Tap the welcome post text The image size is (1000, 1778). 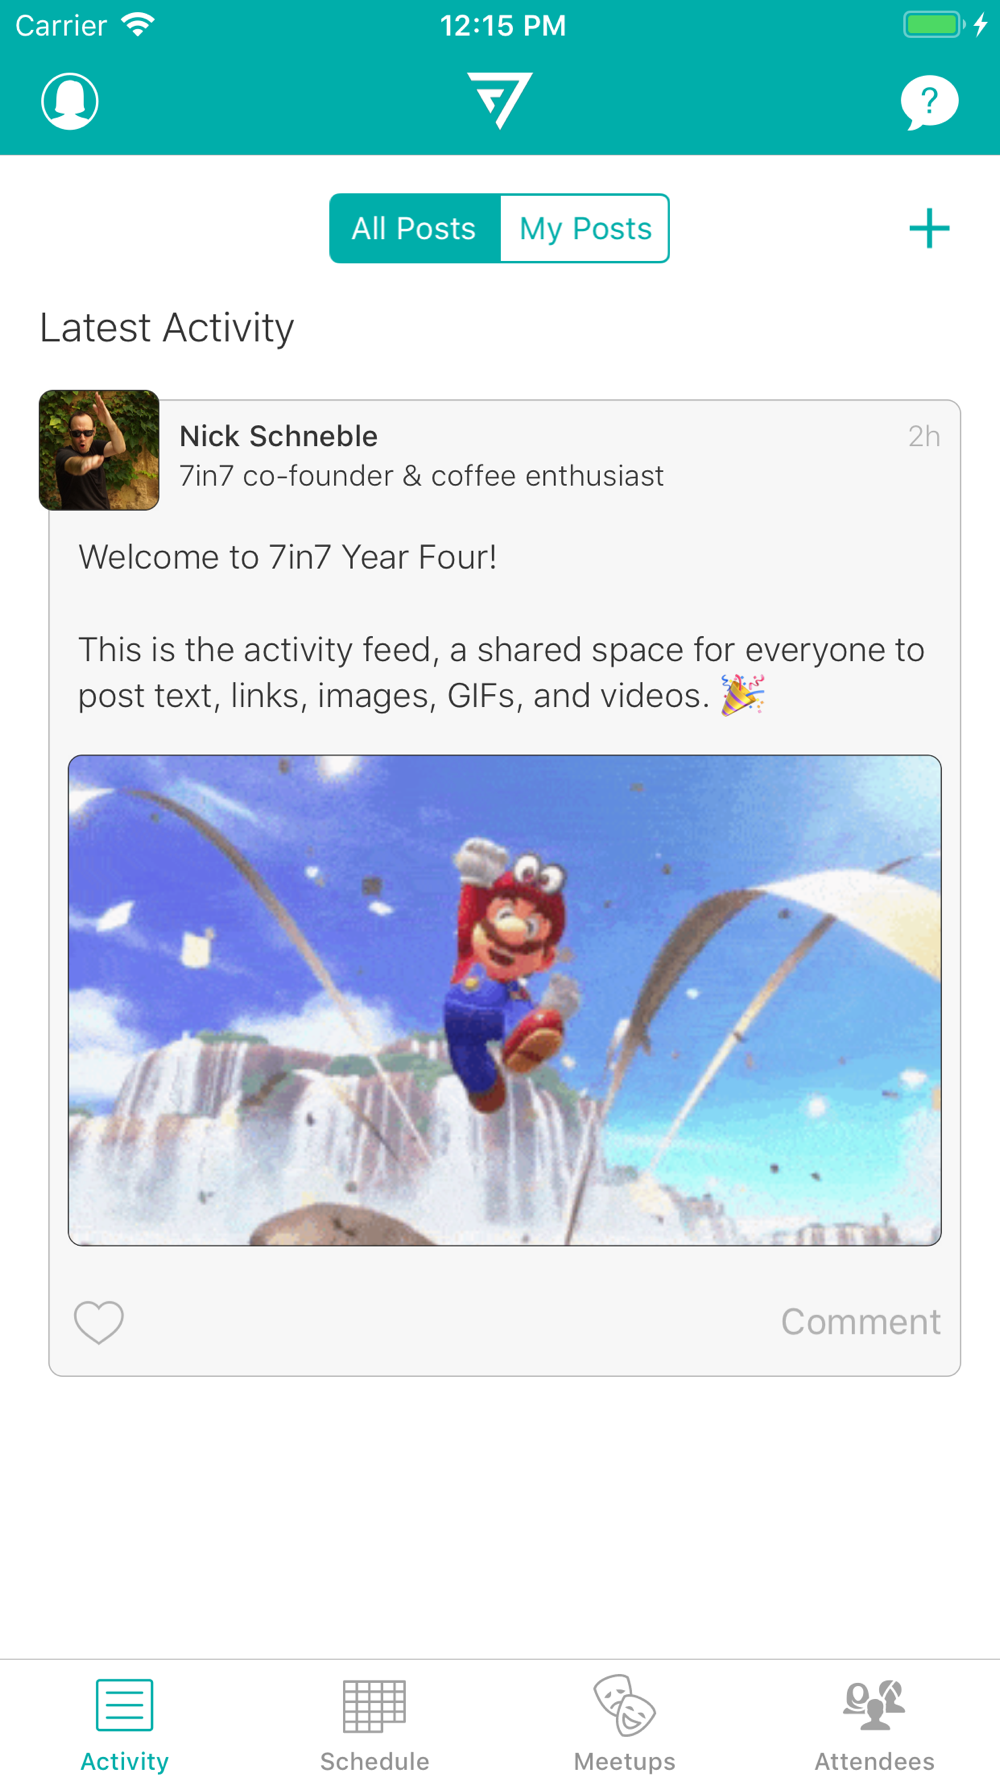coord(503,626)
